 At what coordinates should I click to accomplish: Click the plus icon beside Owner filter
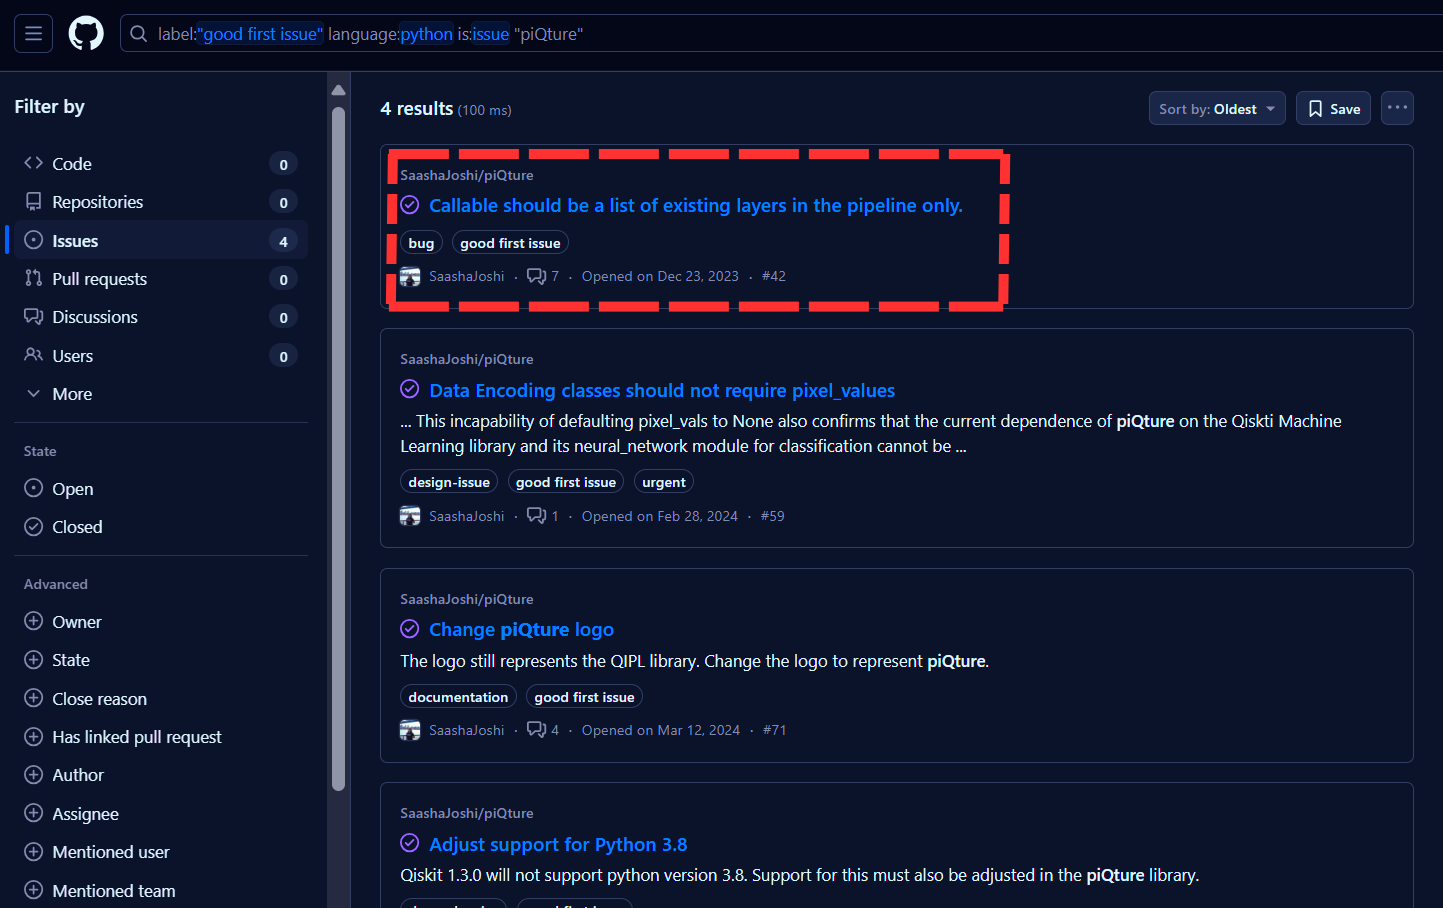[34, 622]
